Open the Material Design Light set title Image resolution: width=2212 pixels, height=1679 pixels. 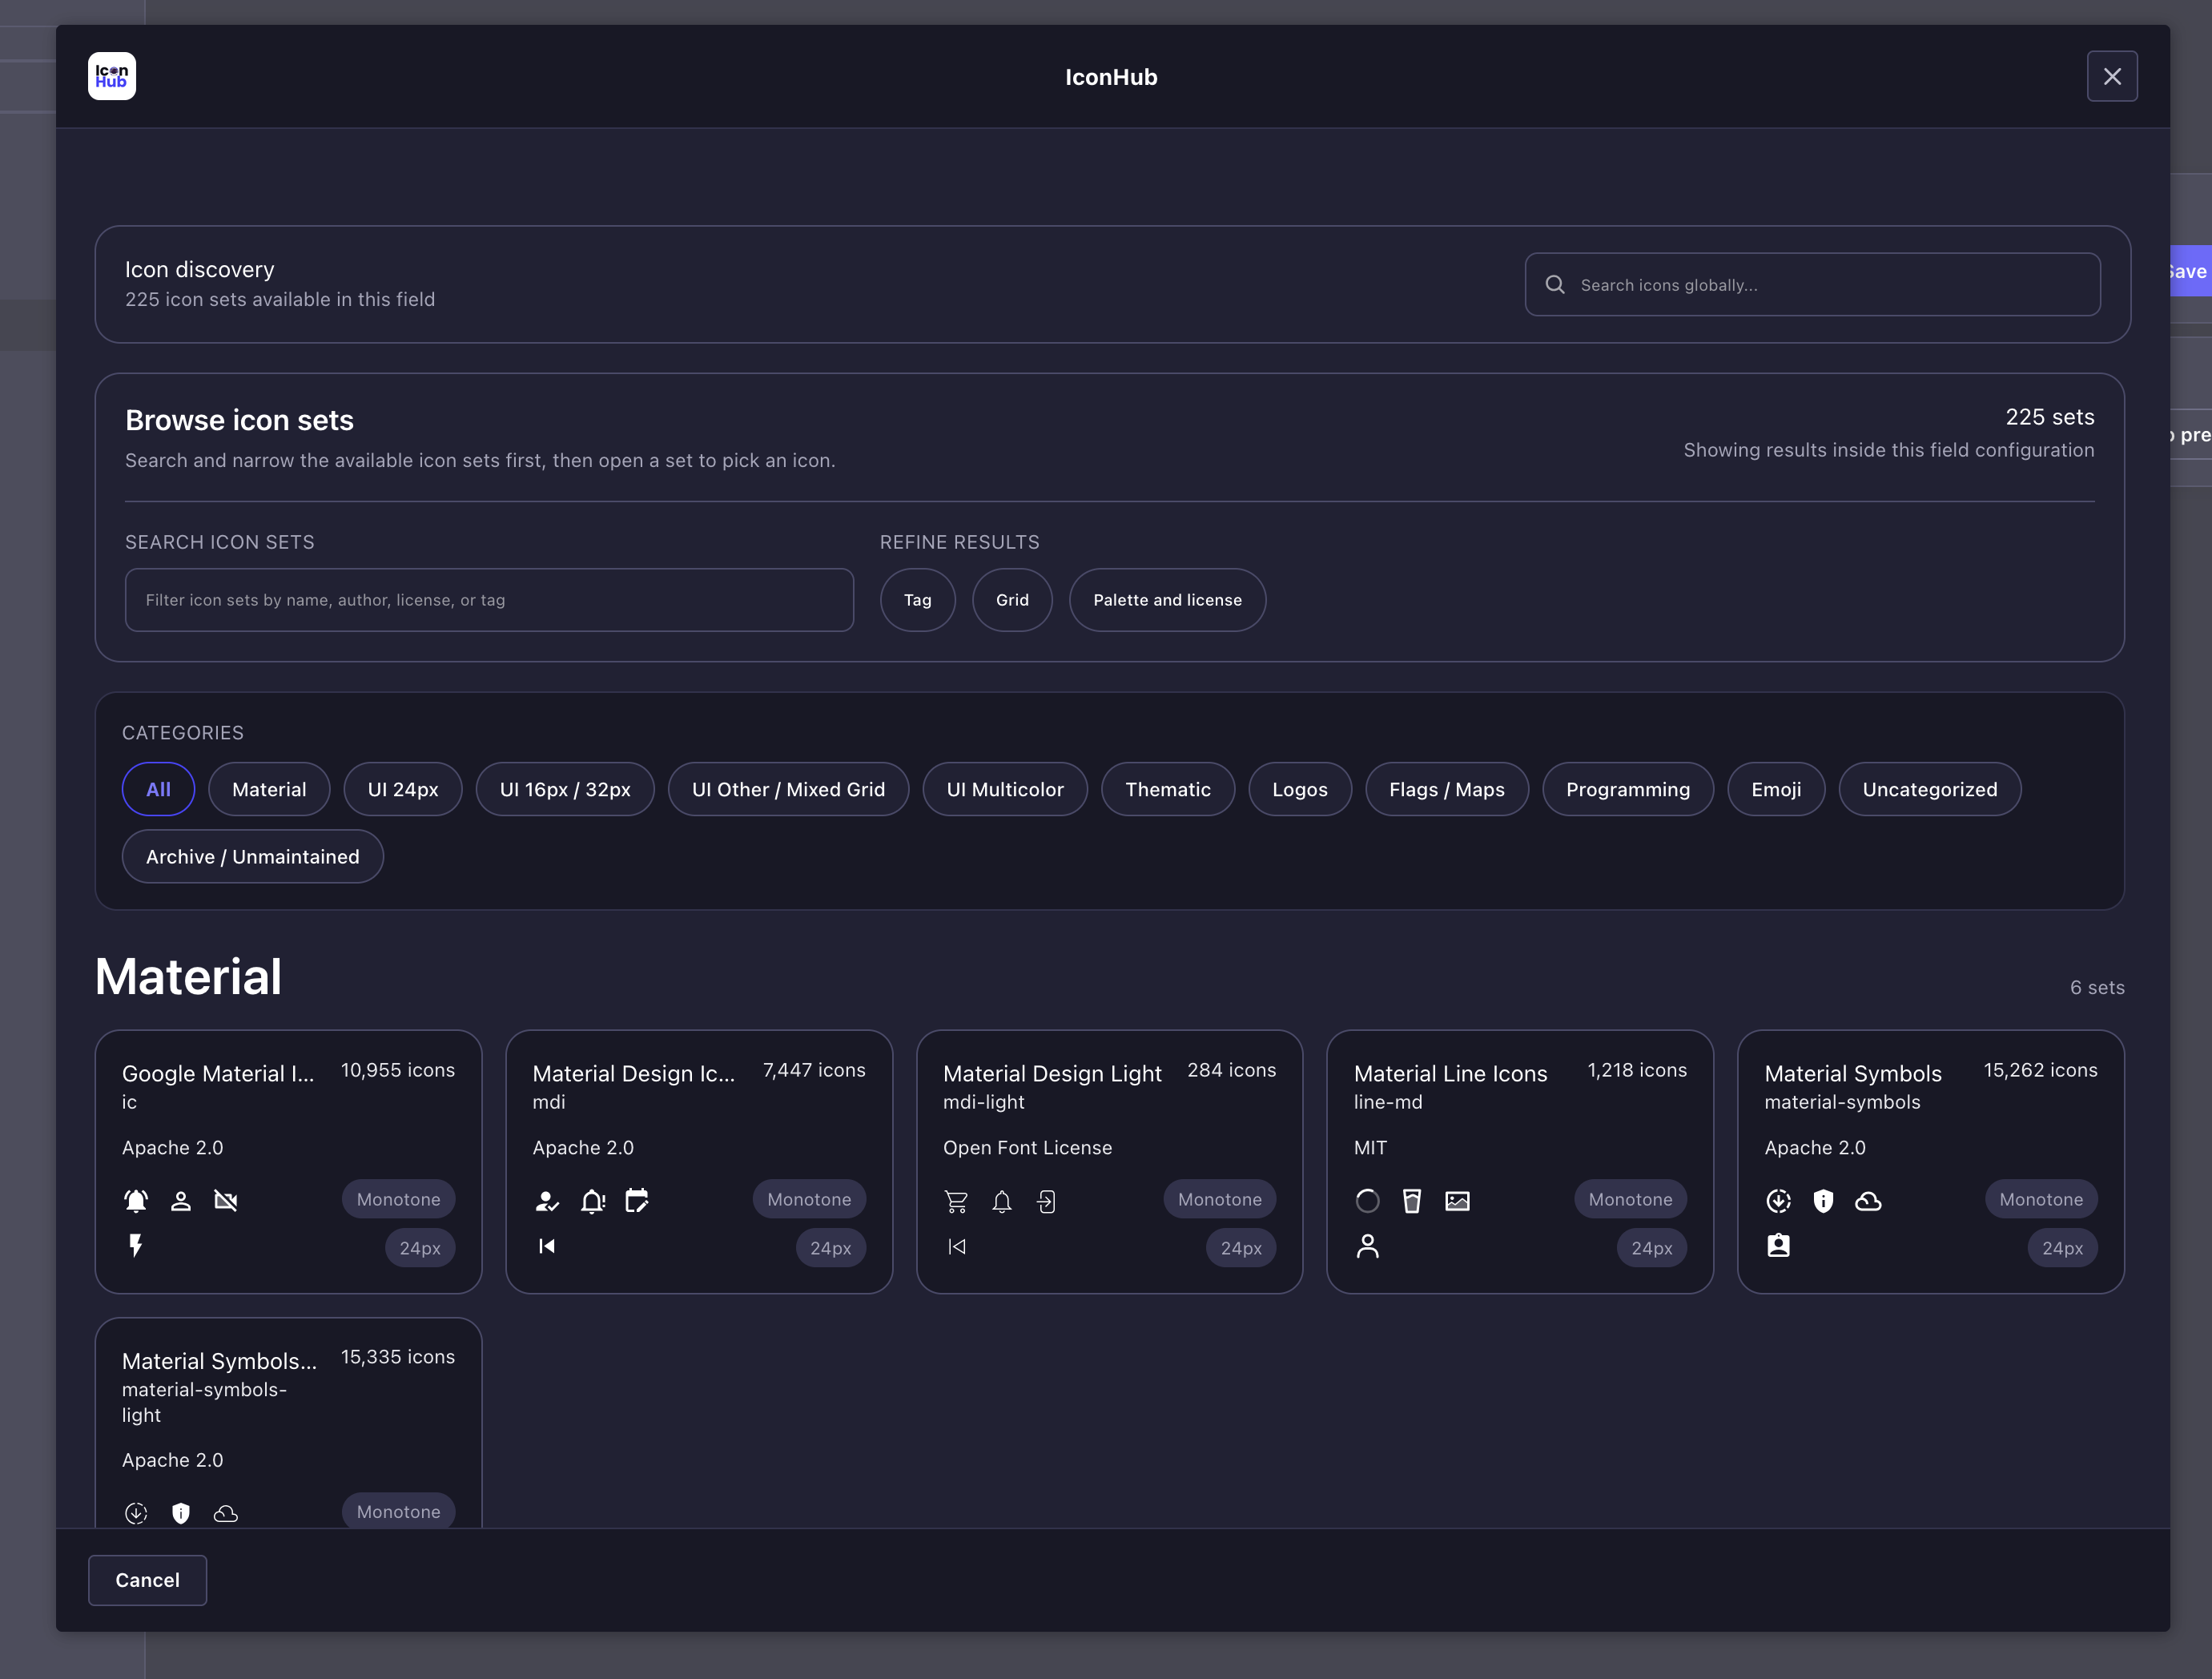coord(1052,1073)
